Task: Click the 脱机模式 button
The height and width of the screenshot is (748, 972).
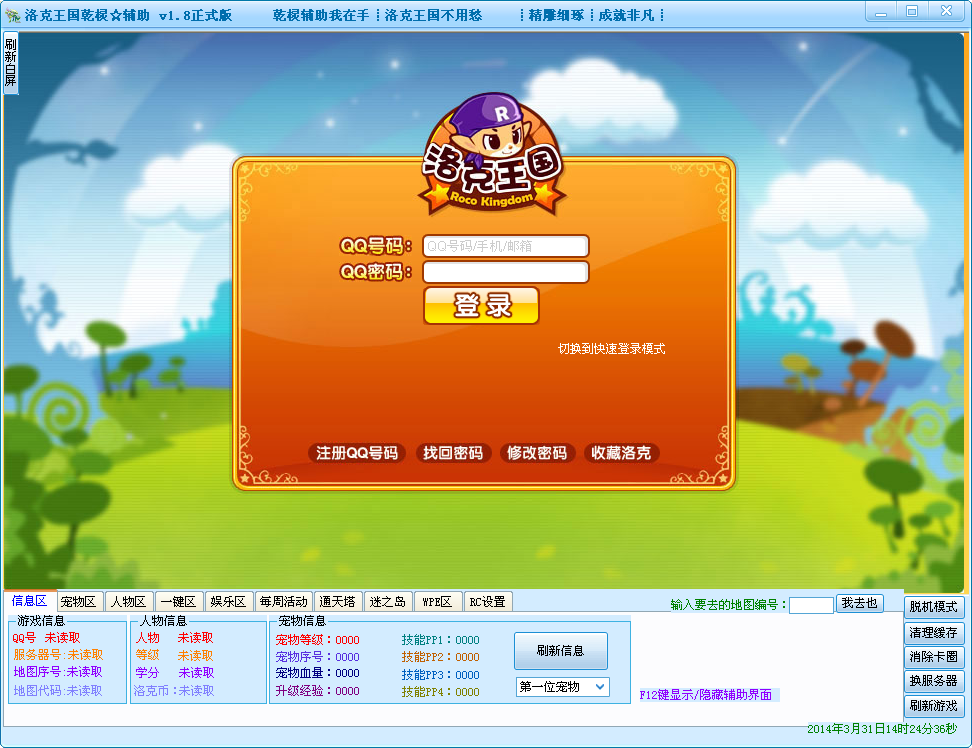Action: pos(934,607)
